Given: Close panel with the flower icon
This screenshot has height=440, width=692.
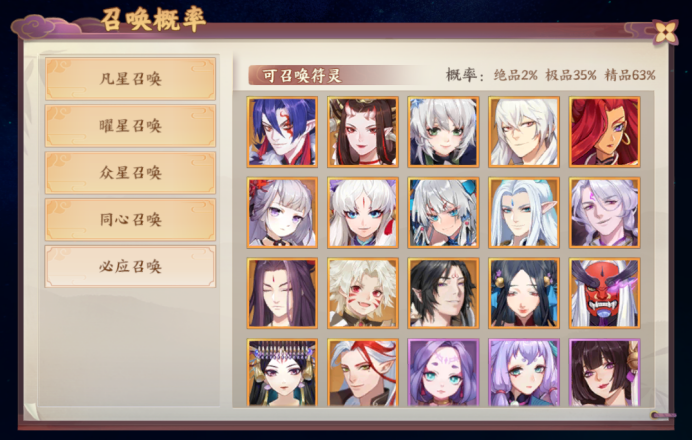Looking at the screenshot, I should point(666,31).
